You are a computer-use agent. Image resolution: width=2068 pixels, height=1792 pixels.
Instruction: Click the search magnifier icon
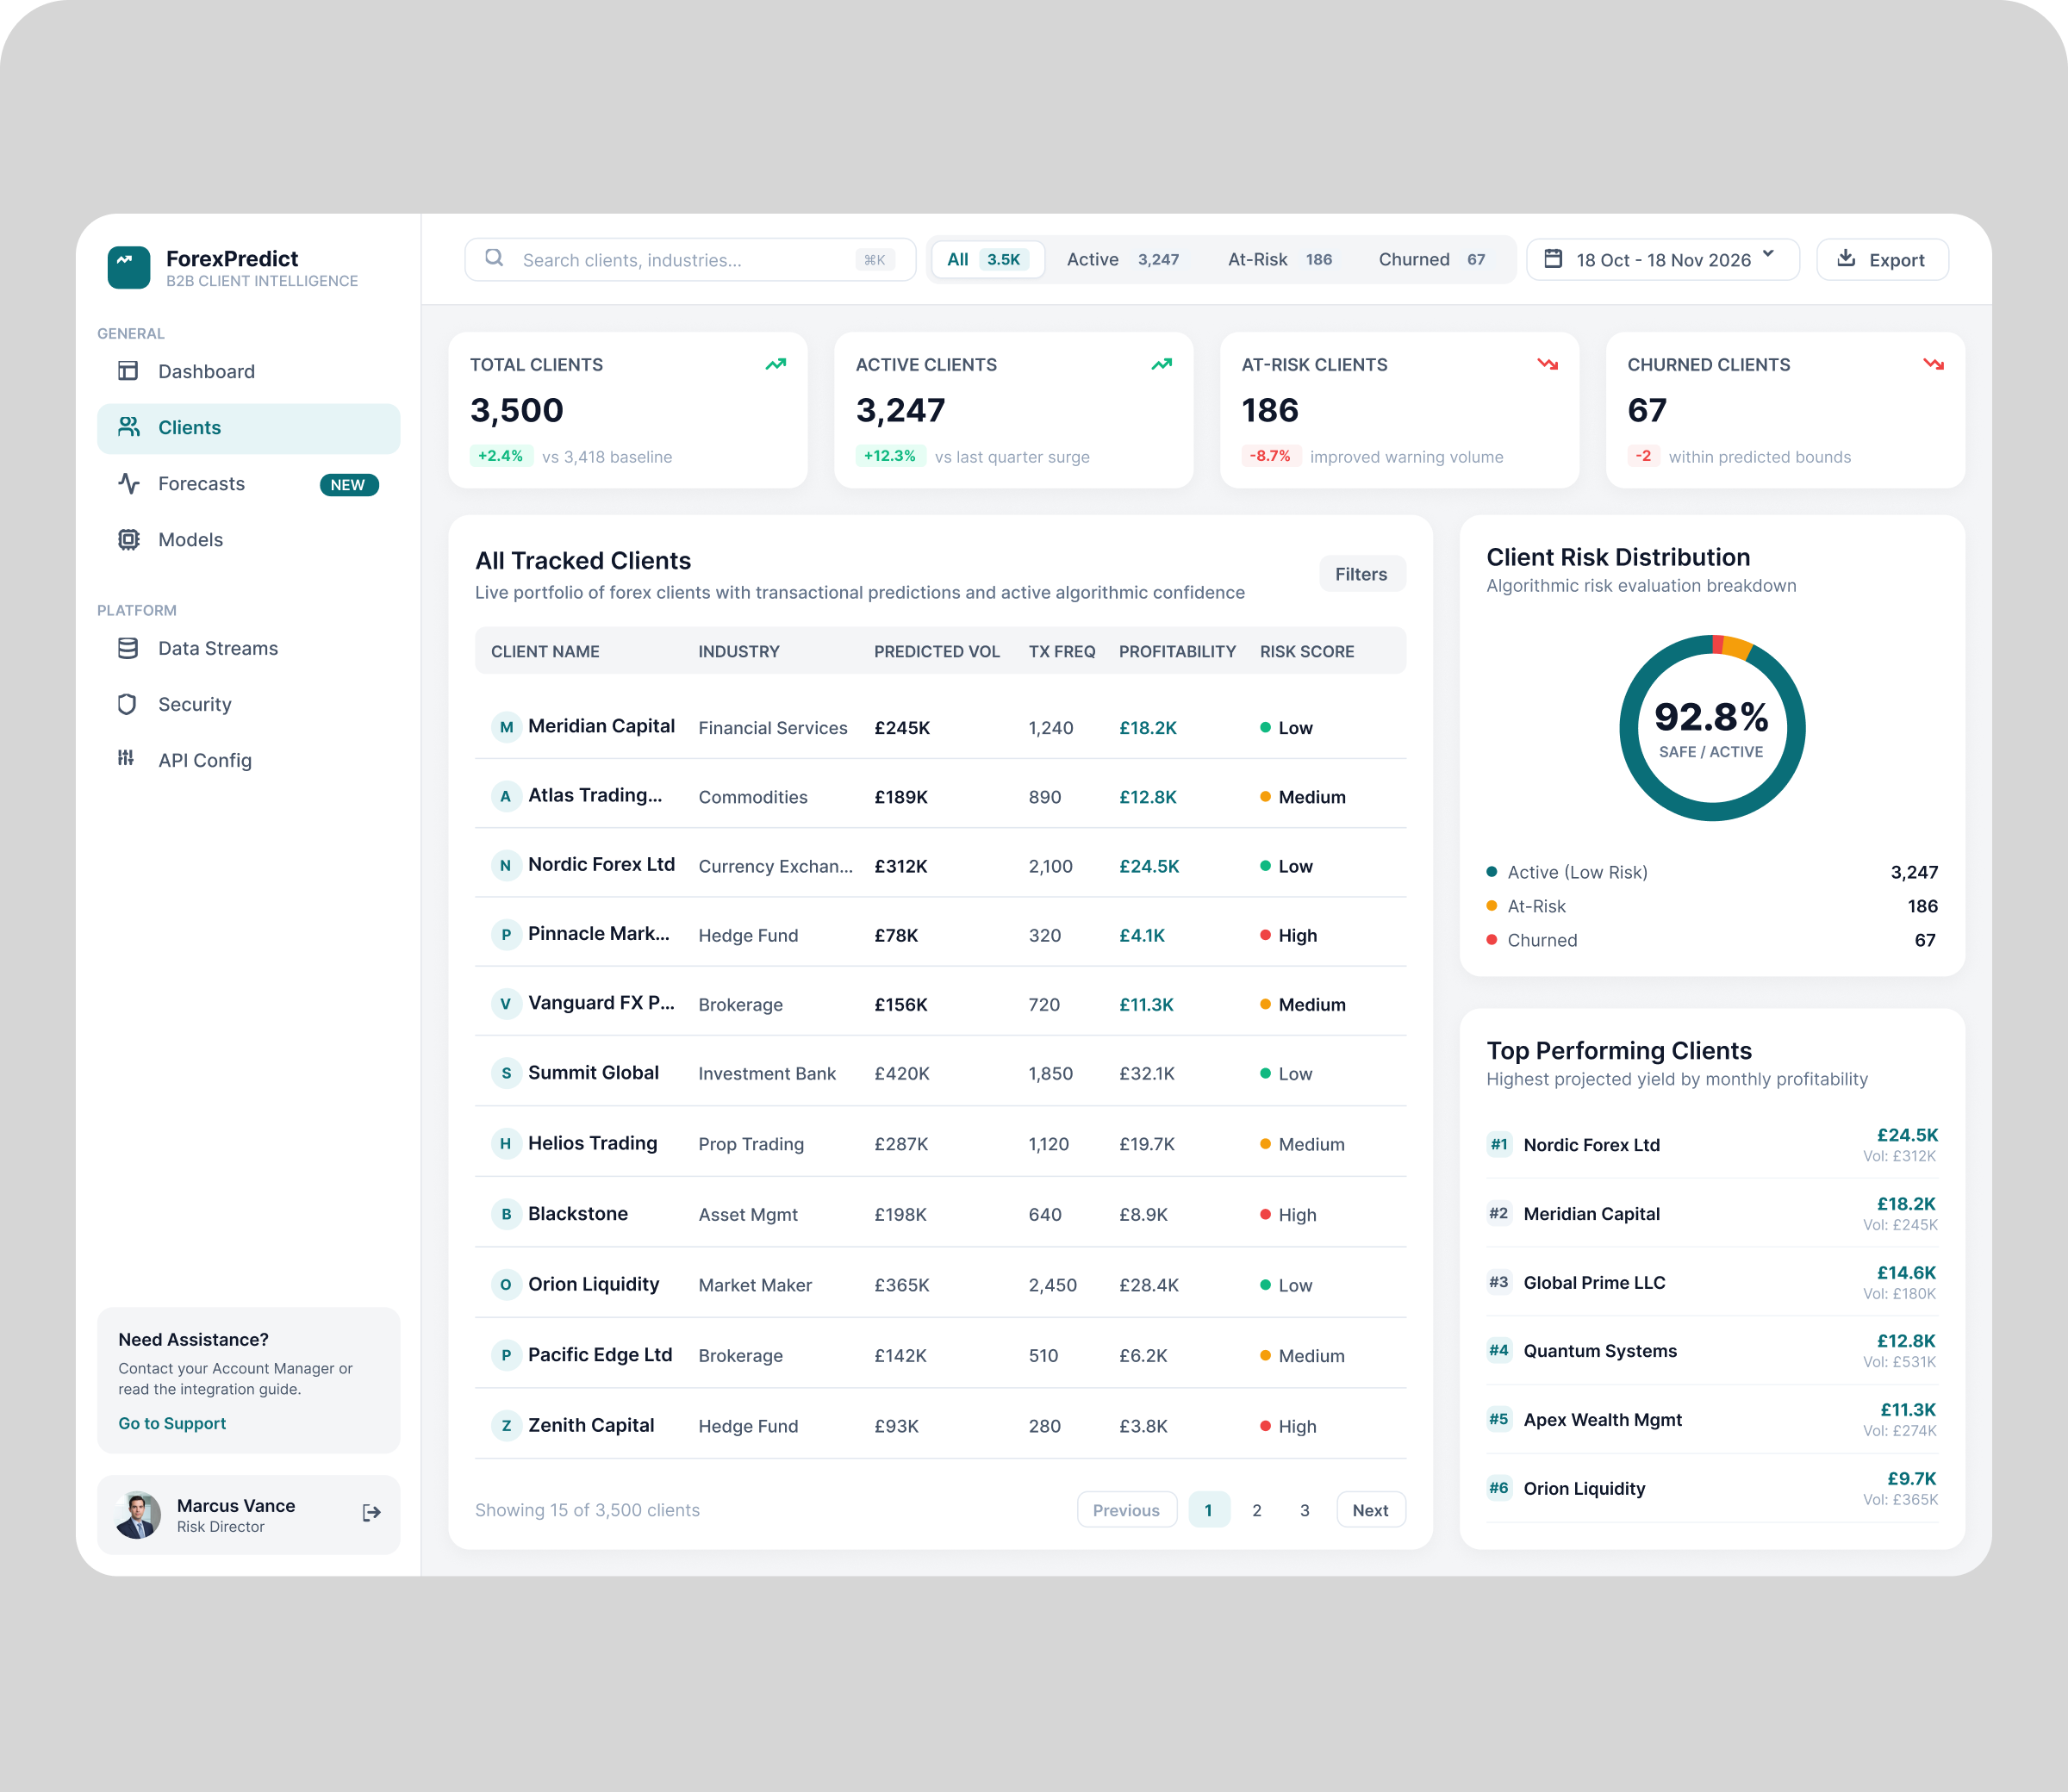coord(494,258)
